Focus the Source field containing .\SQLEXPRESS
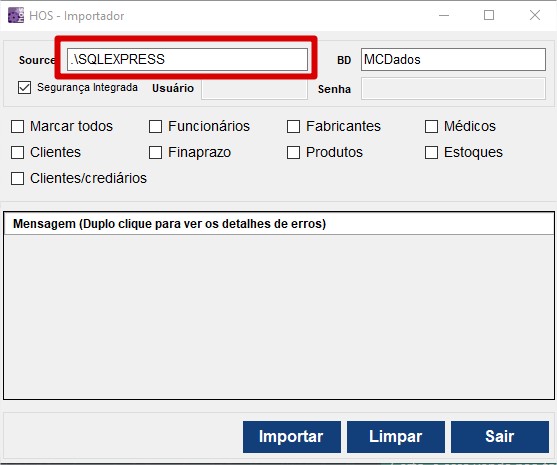 pyautogui.click(x=187, y=59)
